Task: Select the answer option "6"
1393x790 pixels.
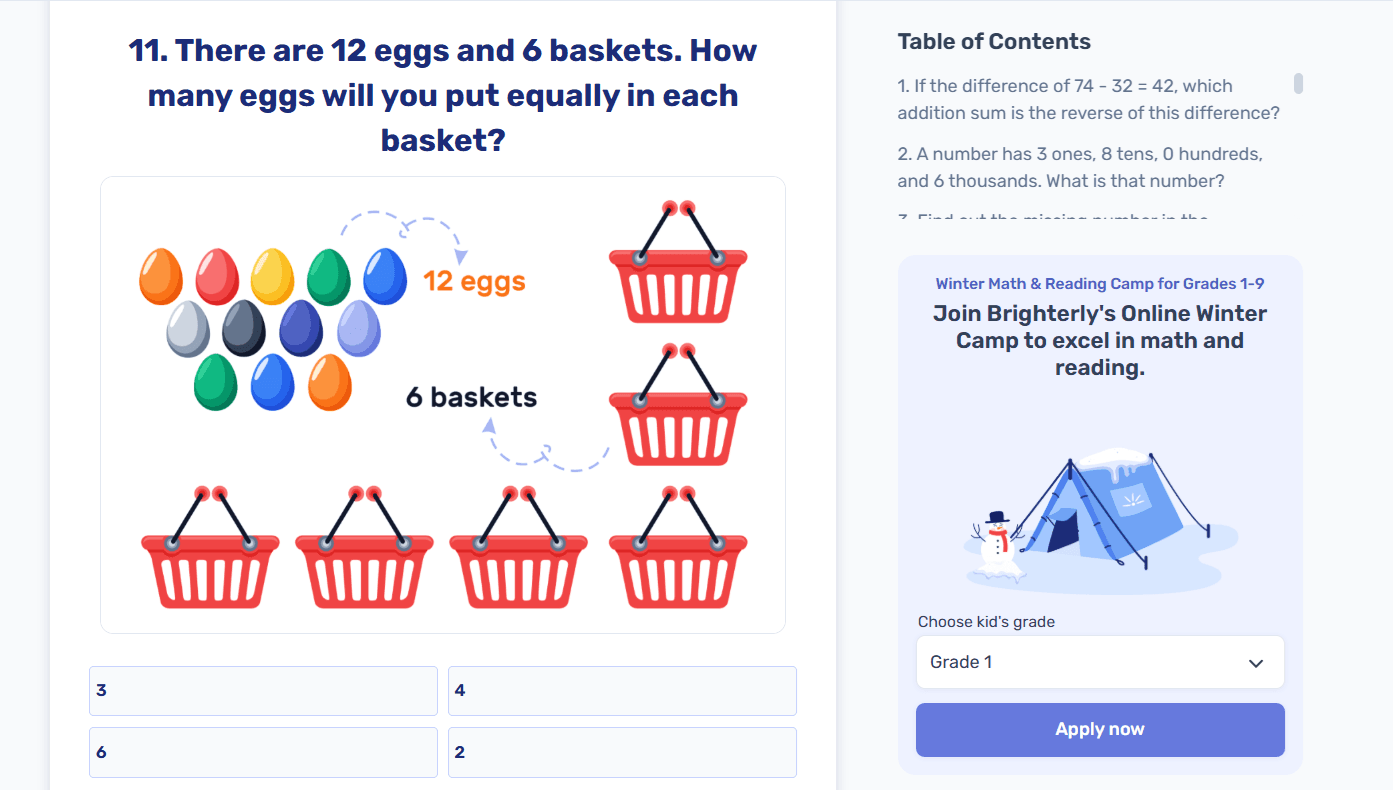Action: [x=262, y=752]
